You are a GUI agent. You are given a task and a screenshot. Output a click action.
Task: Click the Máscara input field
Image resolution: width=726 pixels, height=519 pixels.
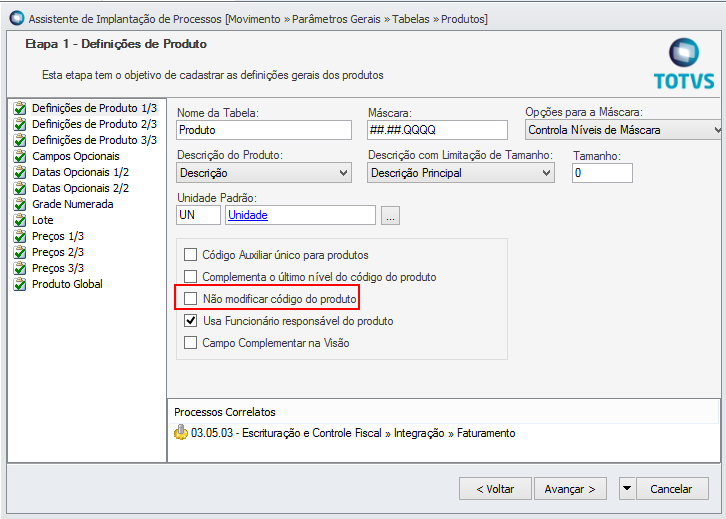[x=438, y=130]
